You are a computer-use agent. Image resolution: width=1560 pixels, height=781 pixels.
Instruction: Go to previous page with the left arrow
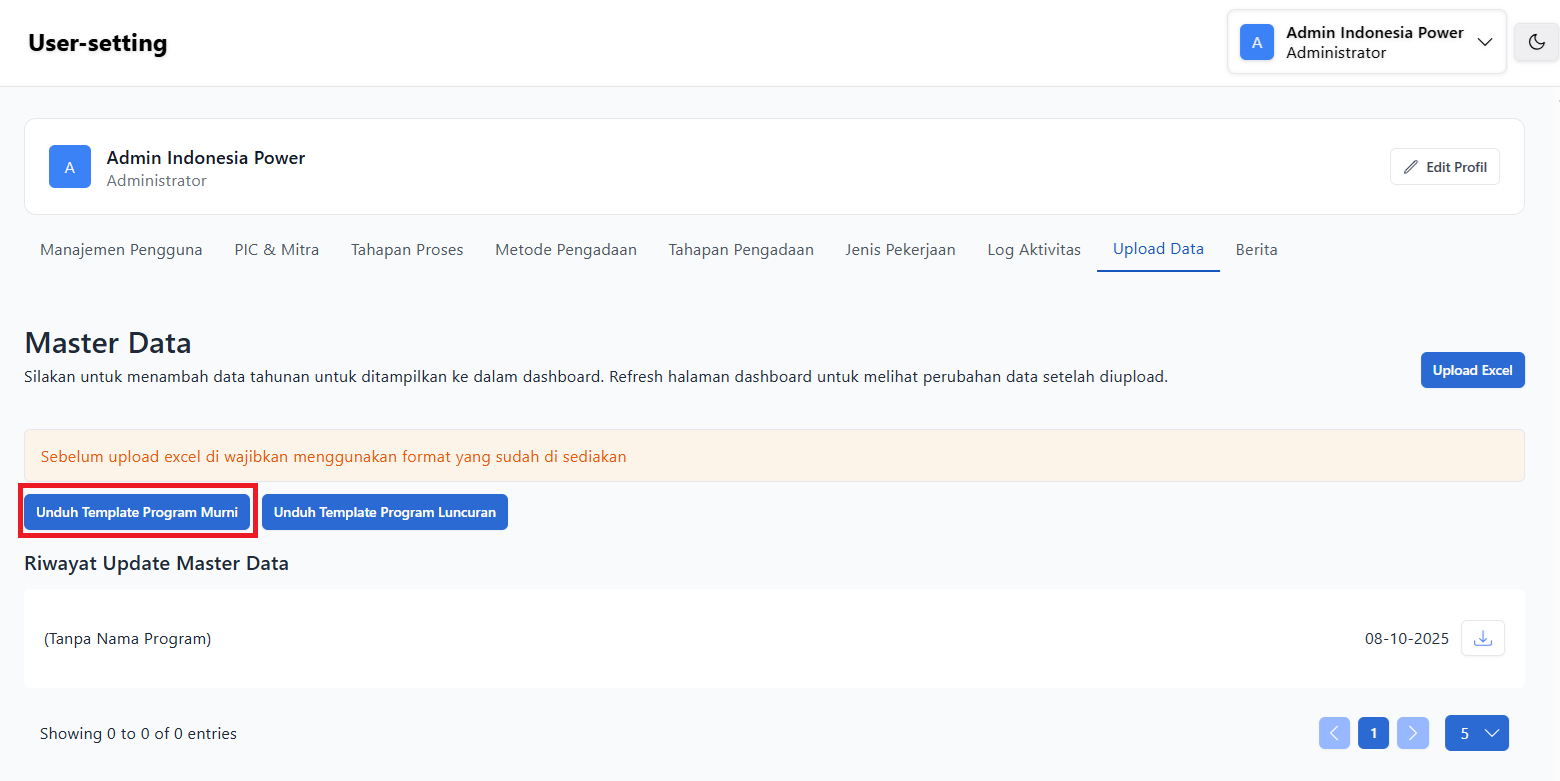pyautogui.click(x=1334, y=733)
